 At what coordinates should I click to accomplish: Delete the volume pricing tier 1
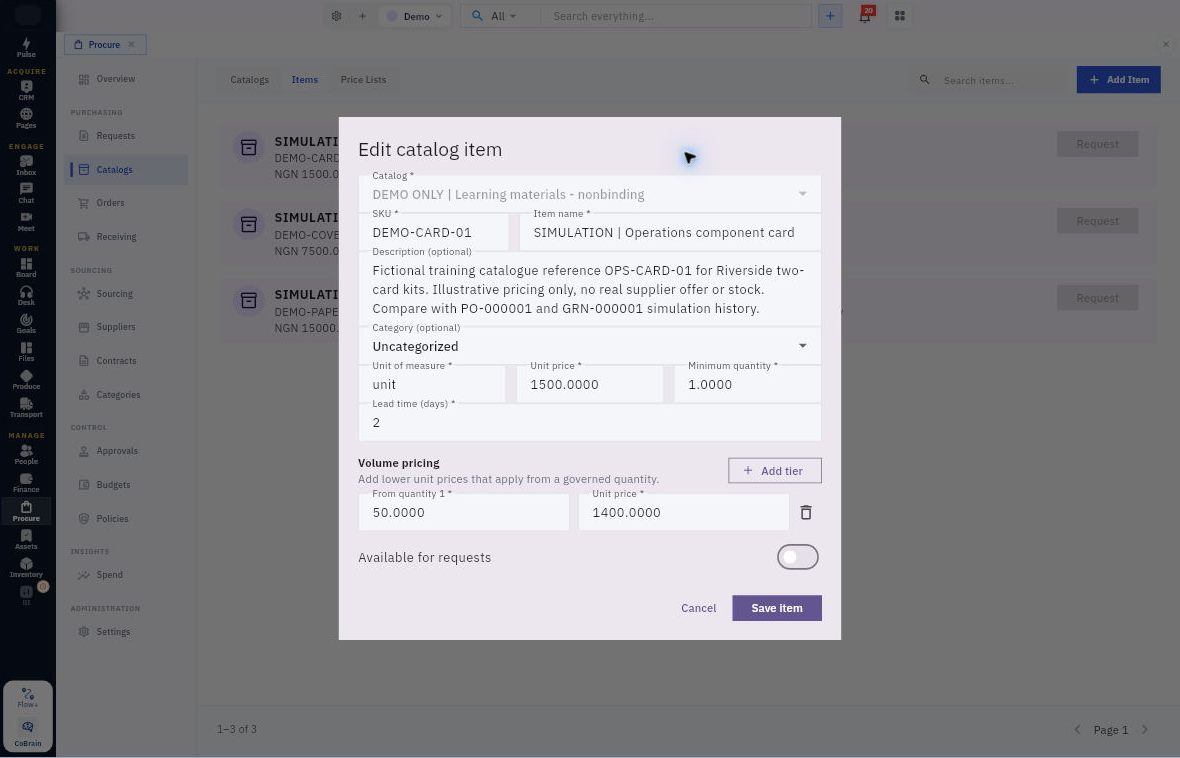(x=805, y=512)
